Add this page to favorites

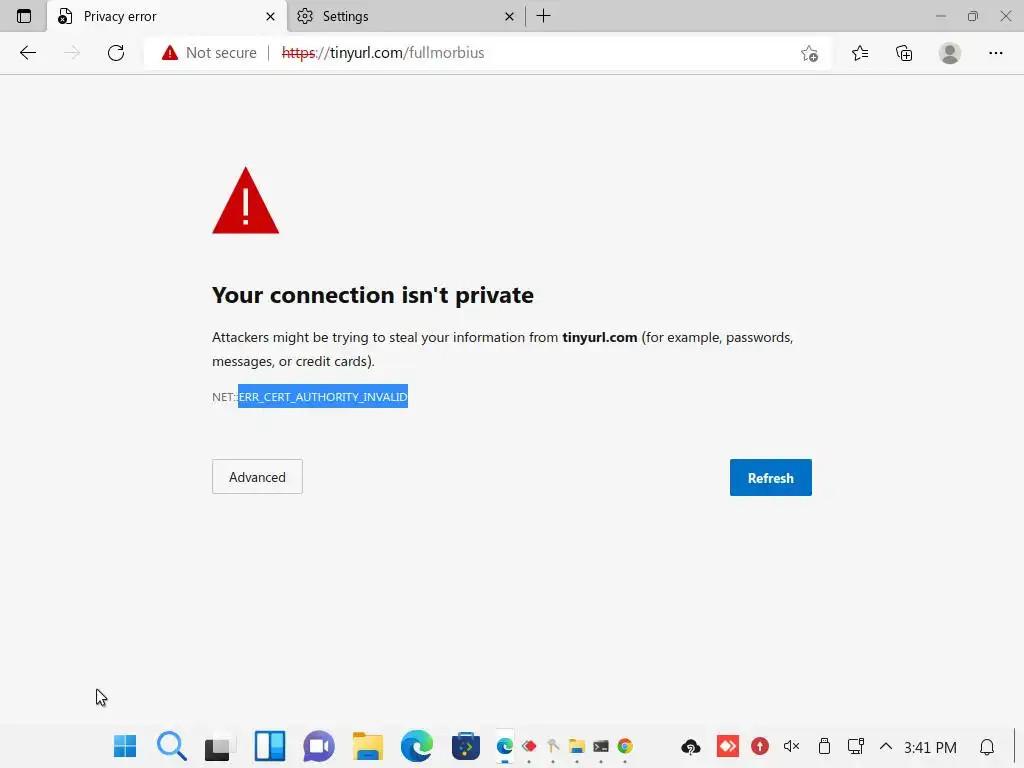(x=809, y=54)
